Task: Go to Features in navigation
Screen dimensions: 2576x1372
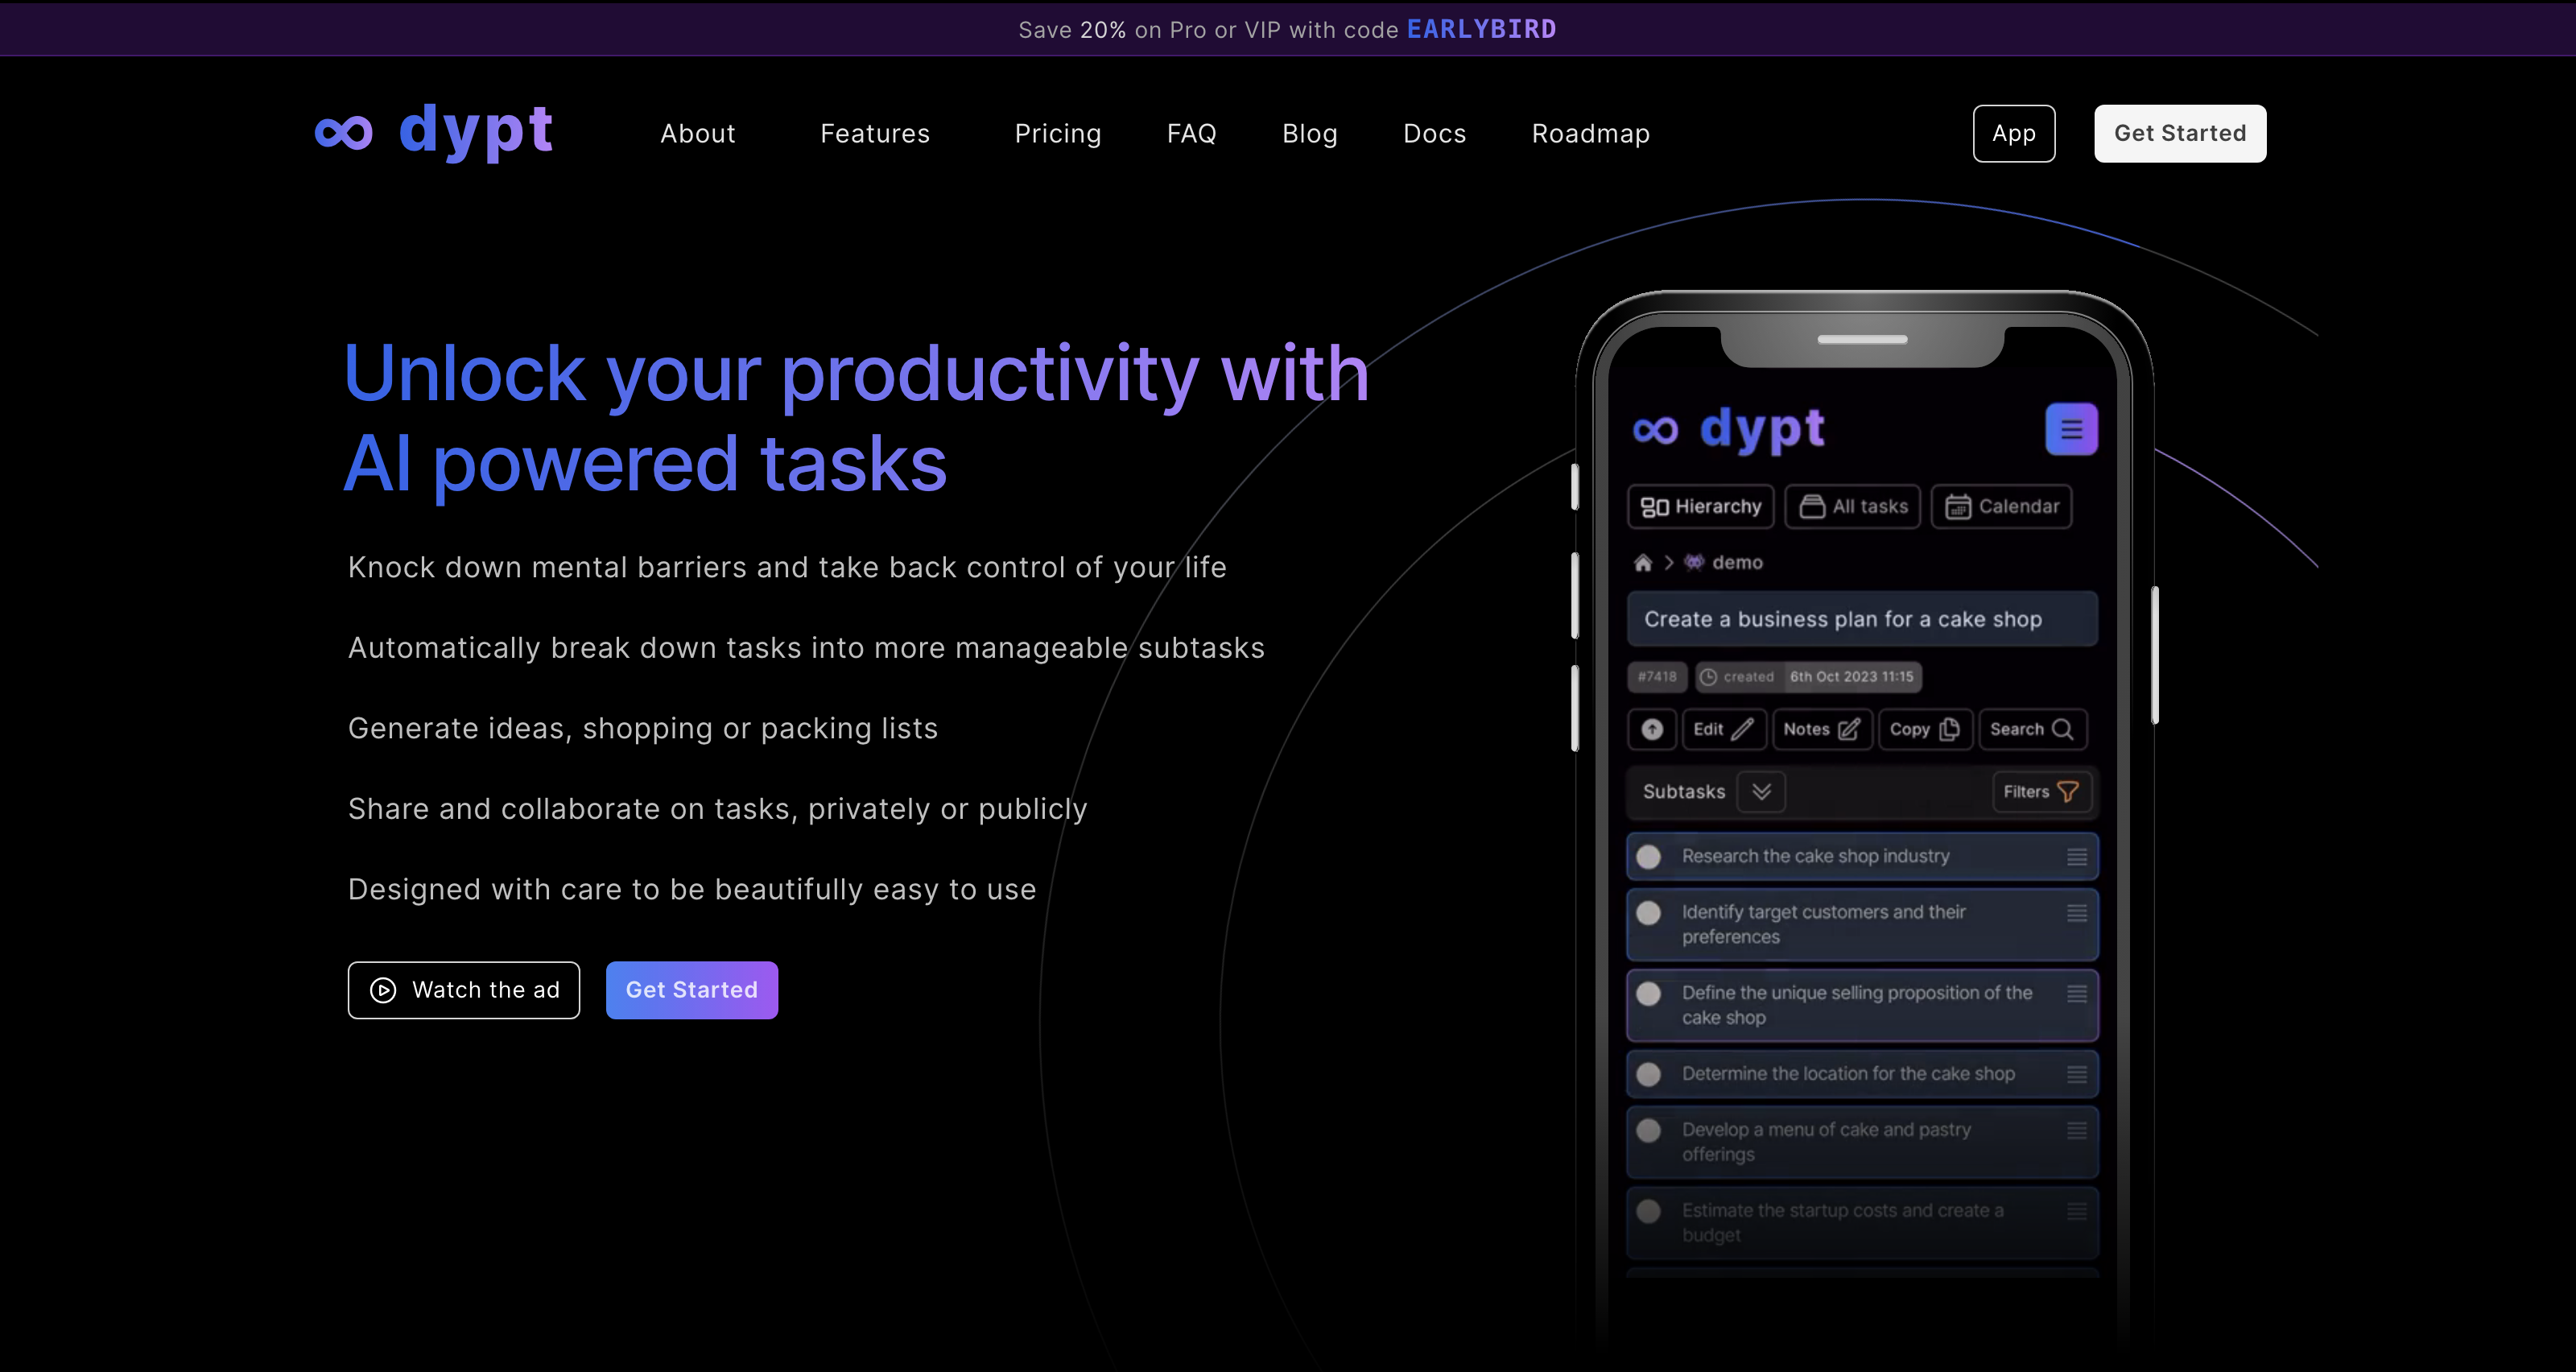Action: [875, 134]
